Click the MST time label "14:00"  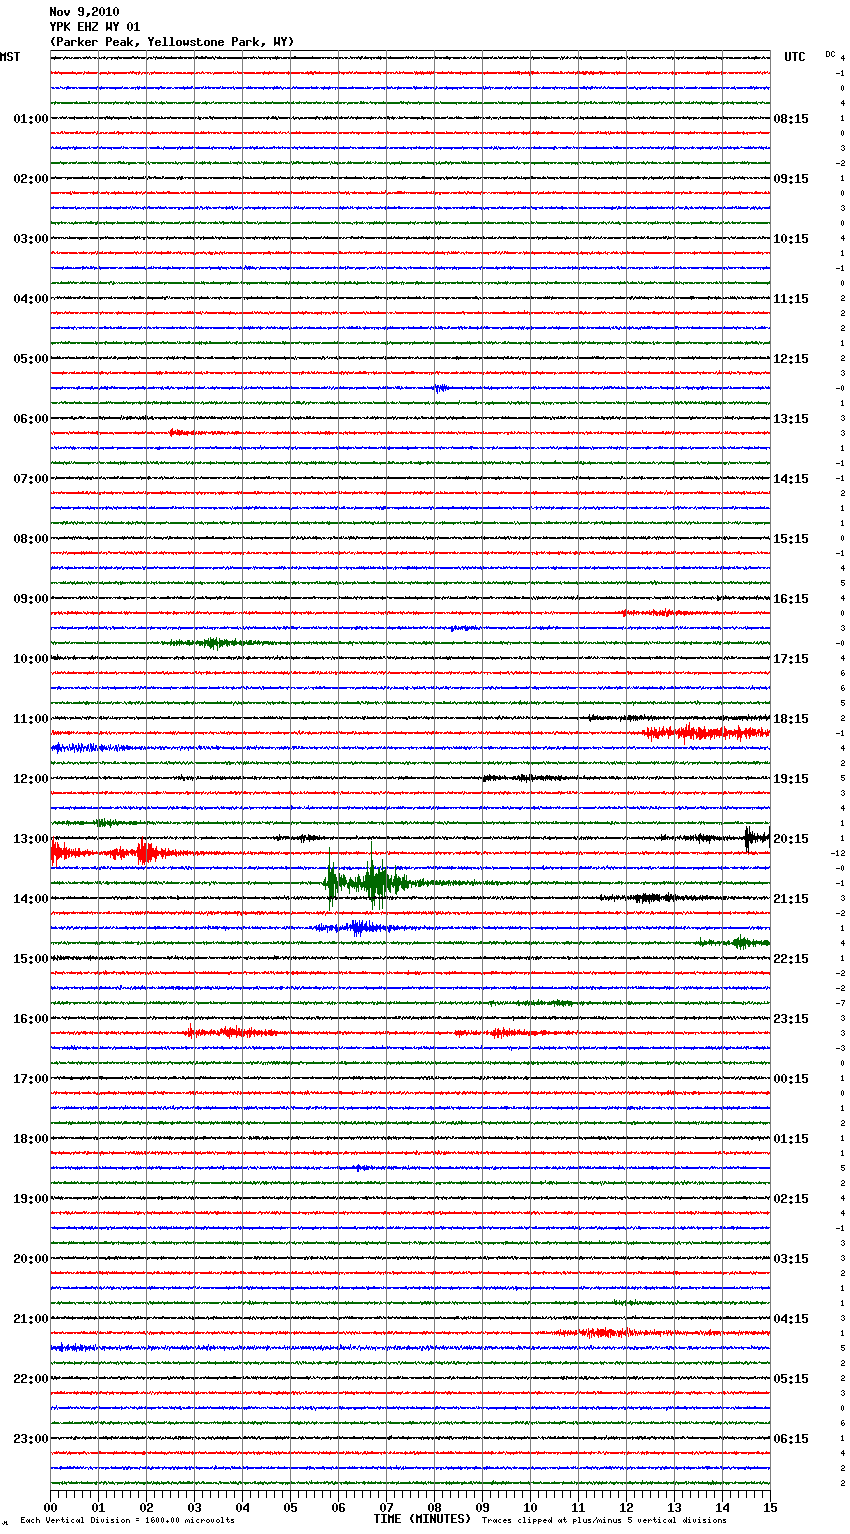click(31, 899)
